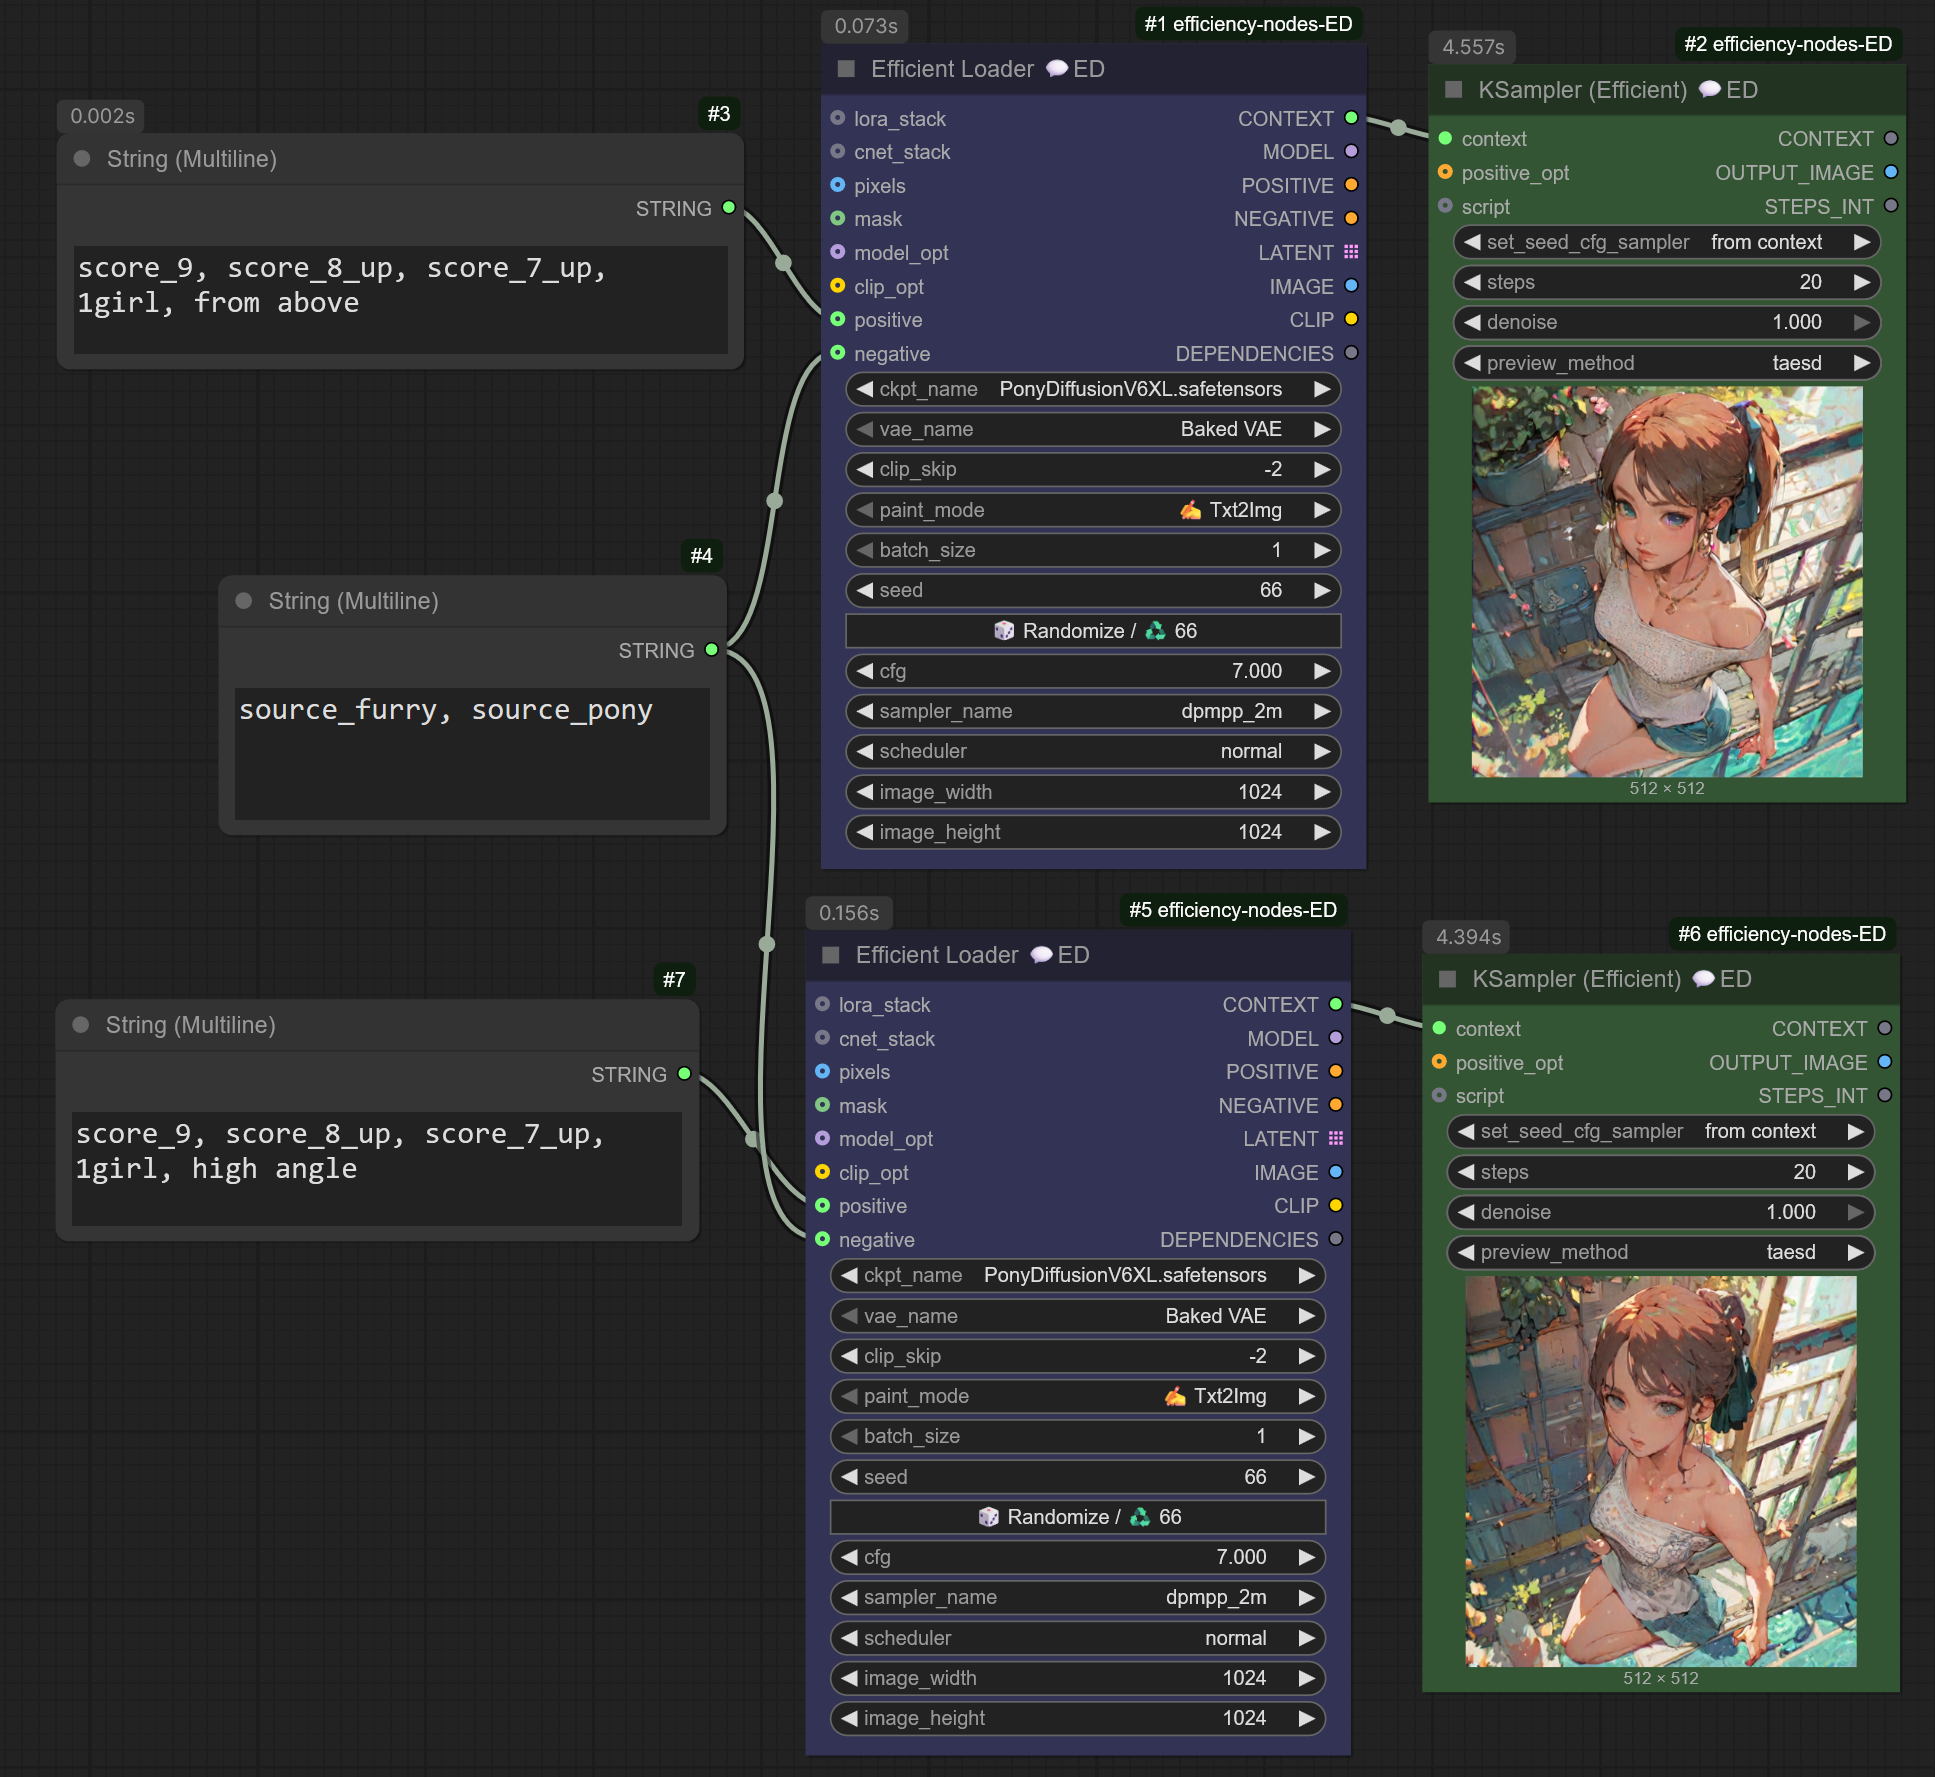Open ckpt_name dropdown in top Efficient Loader
The height and width of the screenshot is (1777, 1935).
click(1092, 389)
